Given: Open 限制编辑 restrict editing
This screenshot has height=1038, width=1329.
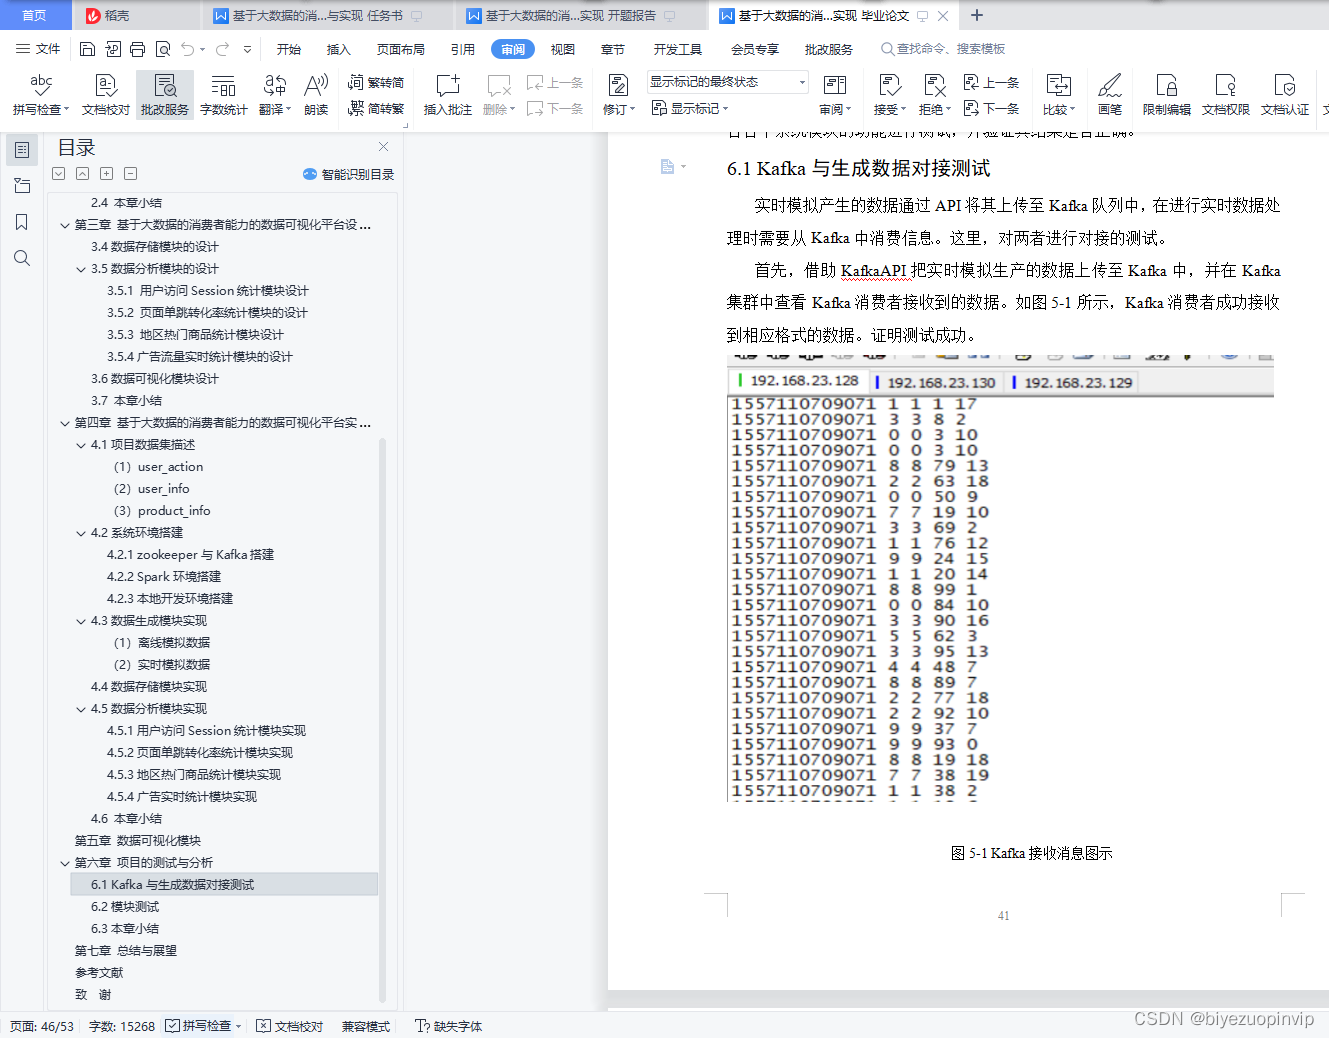Looking at the screenshot, I should click(1167, 95).
